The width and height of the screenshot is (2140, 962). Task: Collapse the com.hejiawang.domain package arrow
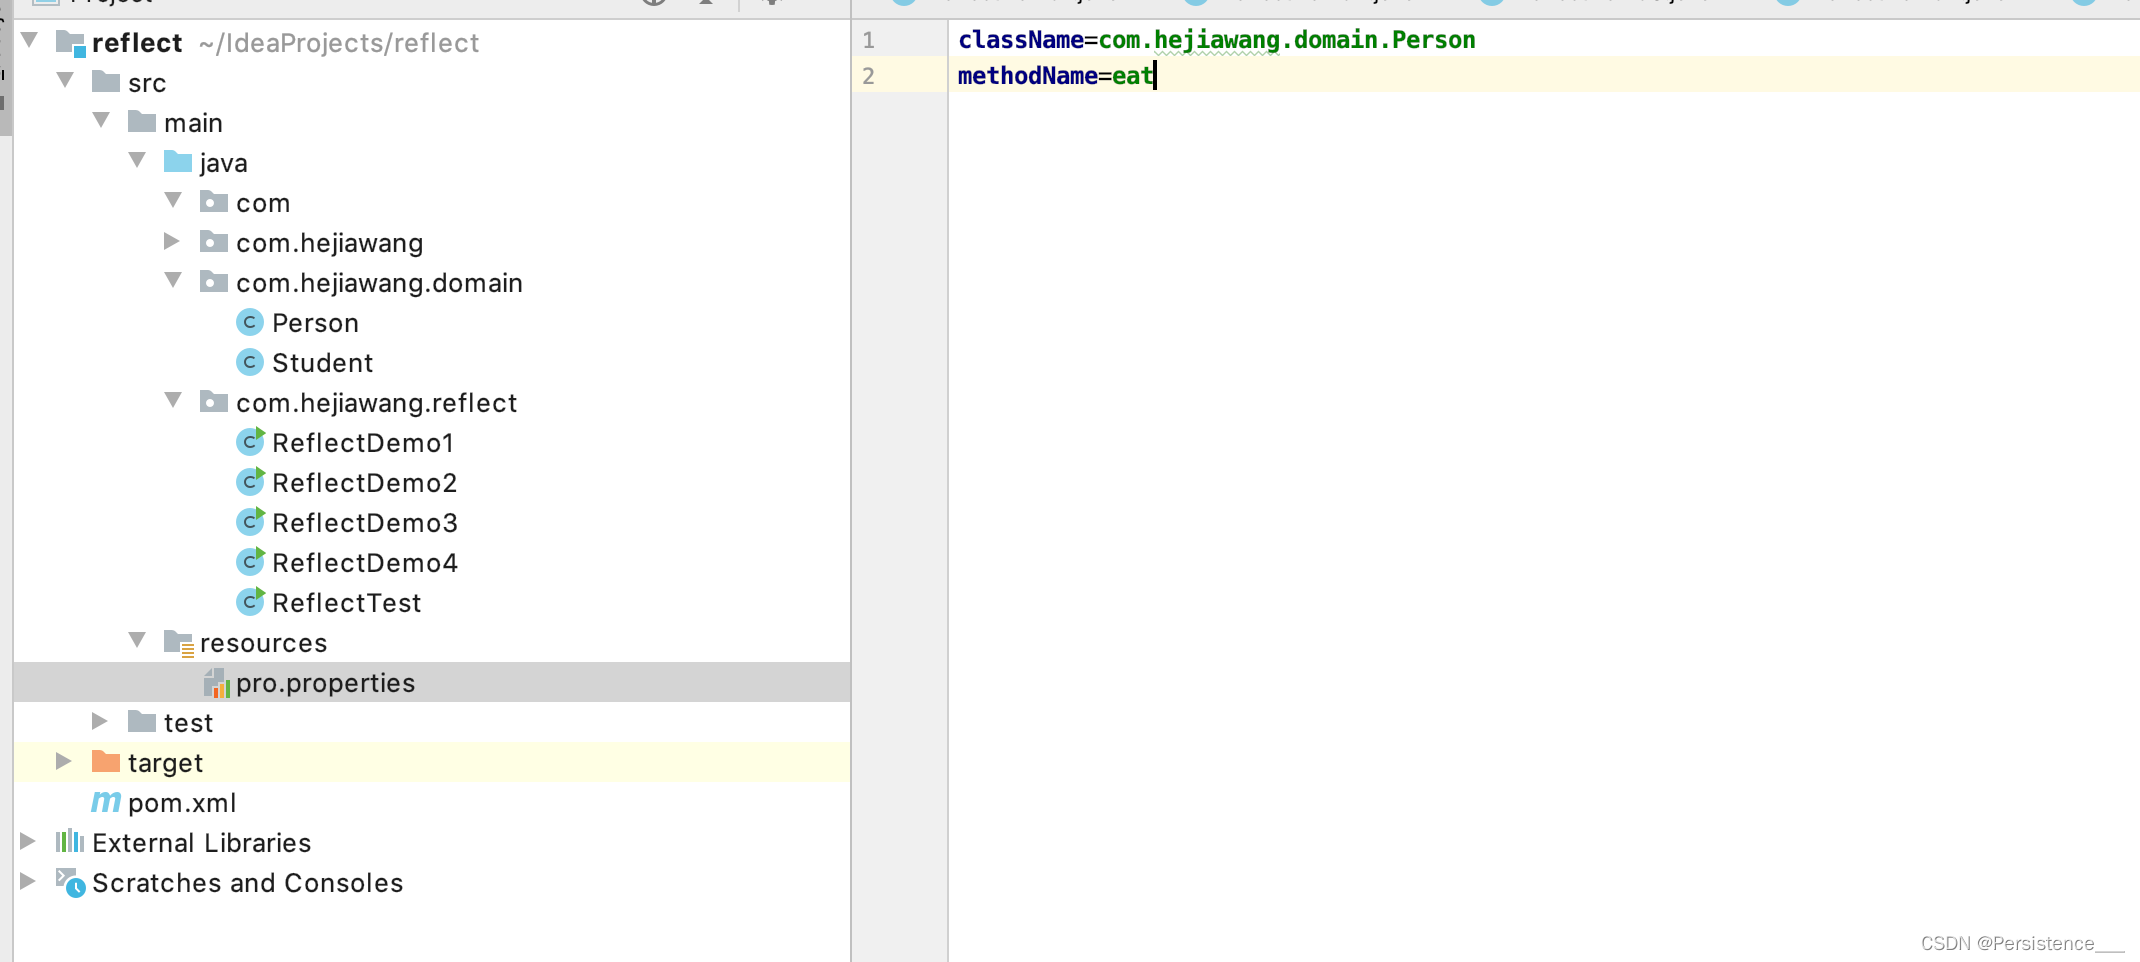[173, 280]
